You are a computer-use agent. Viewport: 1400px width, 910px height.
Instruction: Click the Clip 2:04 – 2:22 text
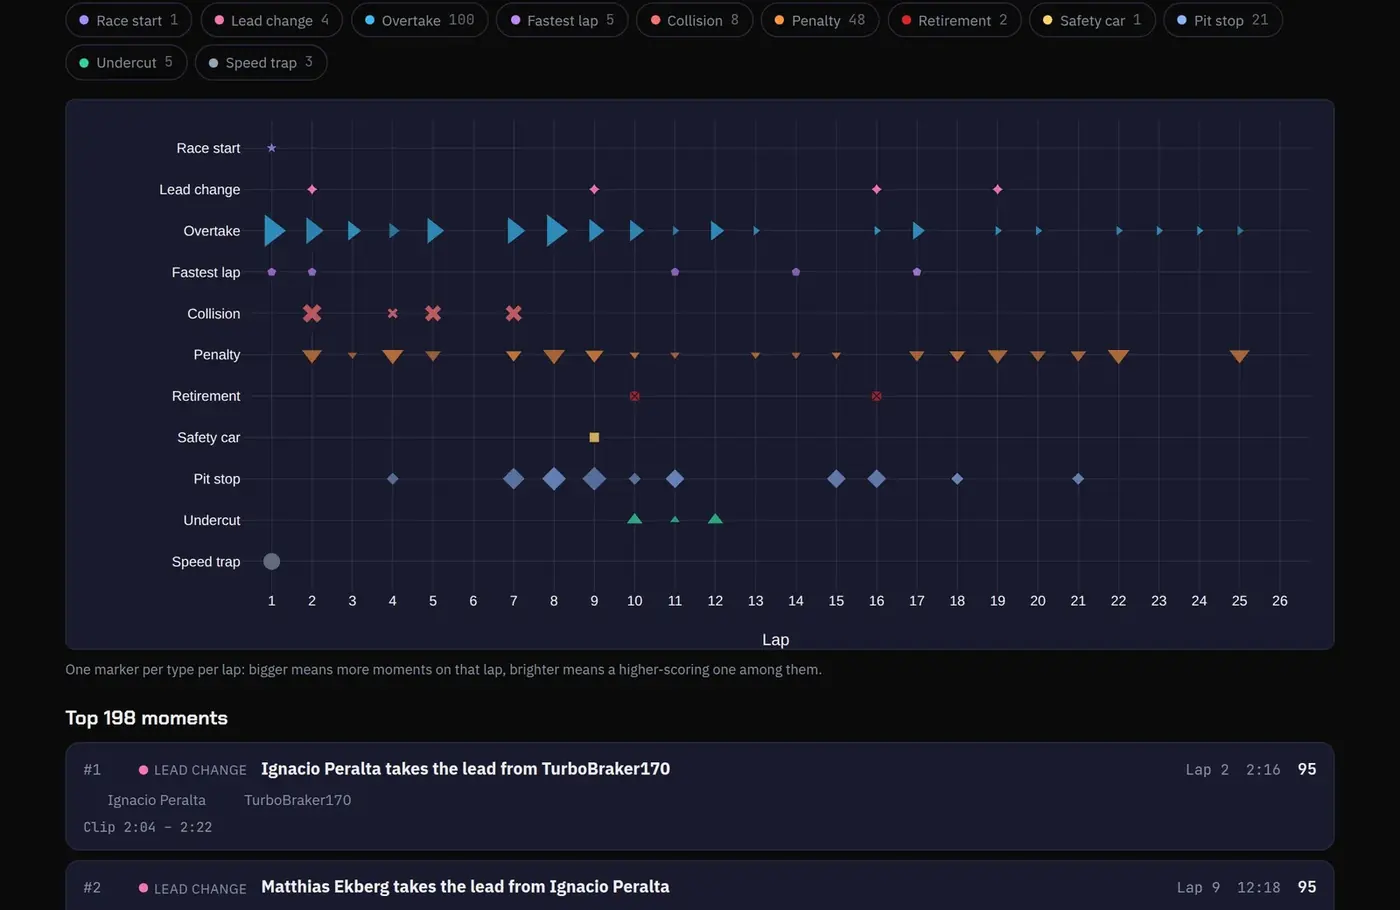click(148, 827)
